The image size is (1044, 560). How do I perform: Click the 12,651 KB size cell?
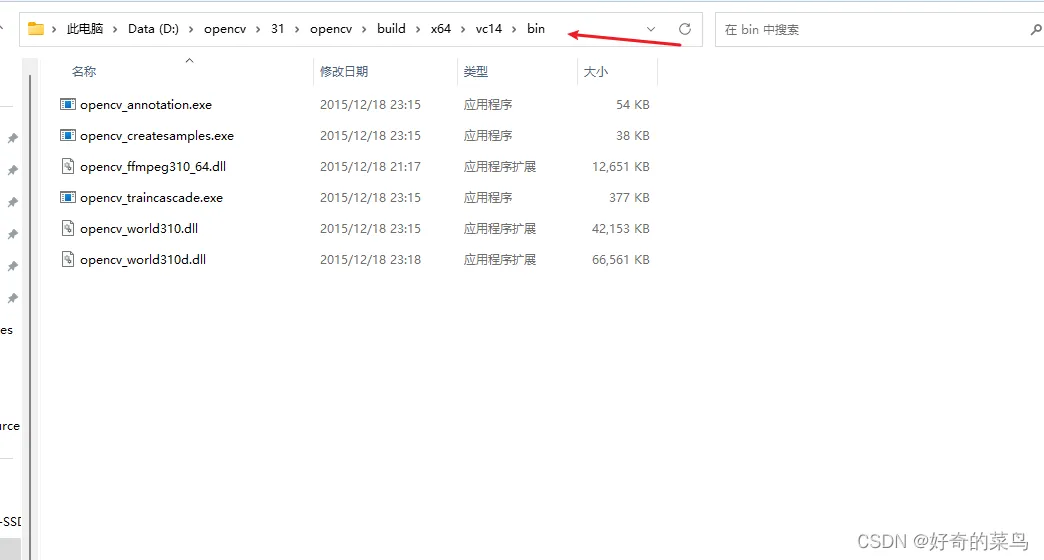pyautogui.click(x=621, y=166)
